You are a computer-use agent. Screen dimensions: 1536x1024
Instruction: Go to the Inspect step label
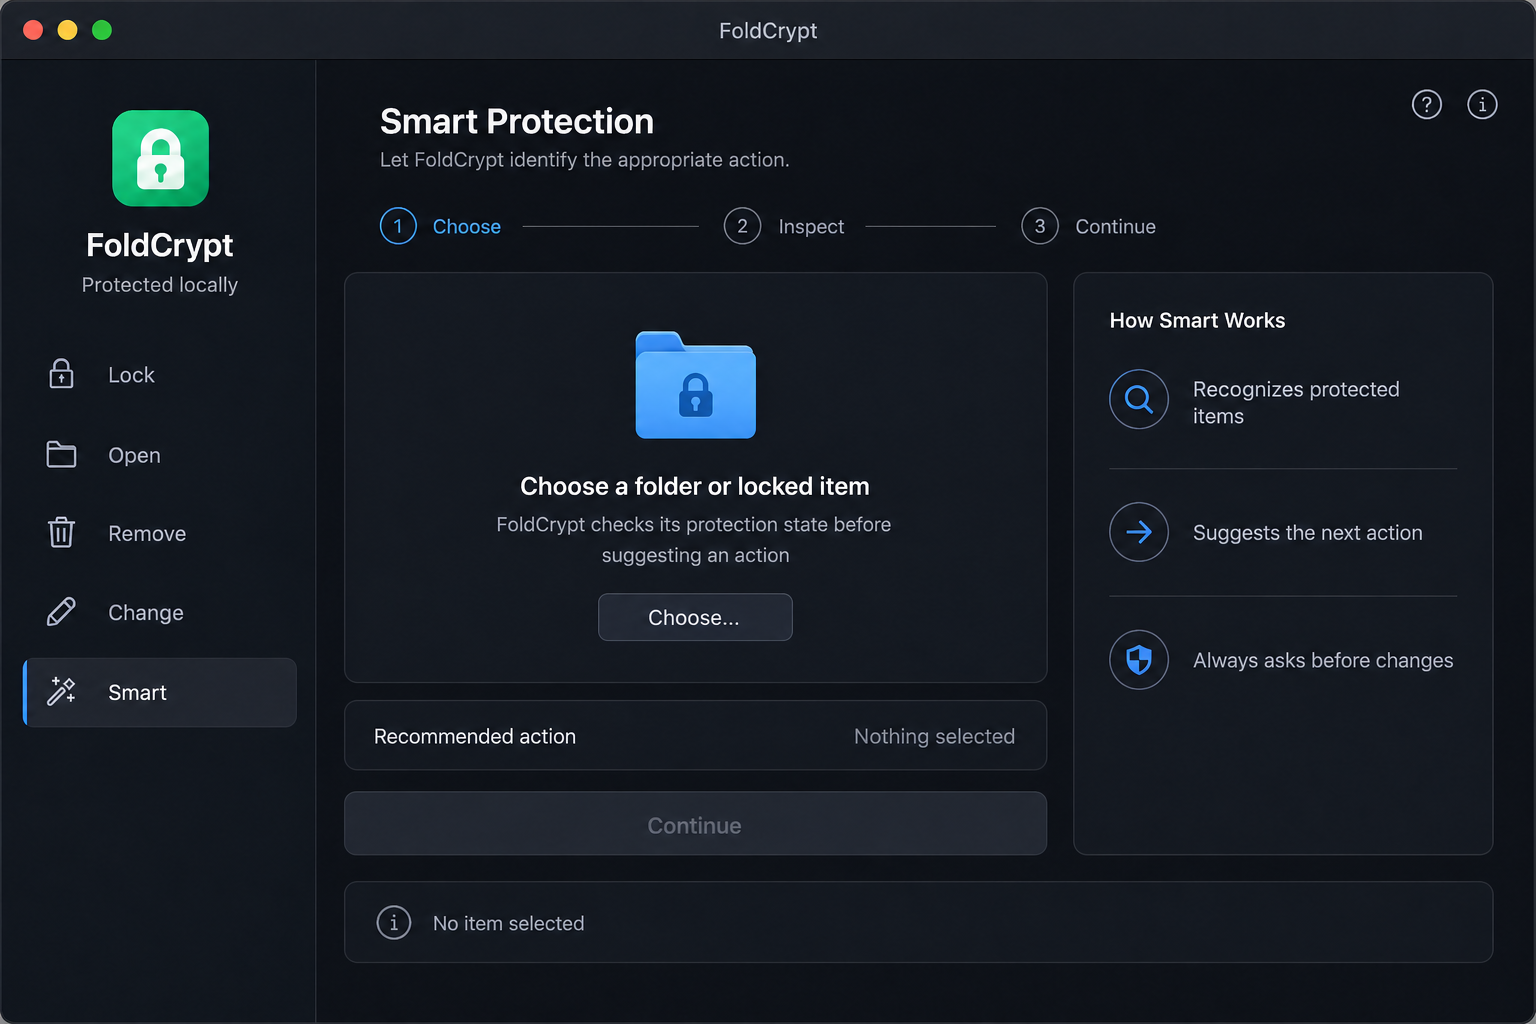point(811,227)
